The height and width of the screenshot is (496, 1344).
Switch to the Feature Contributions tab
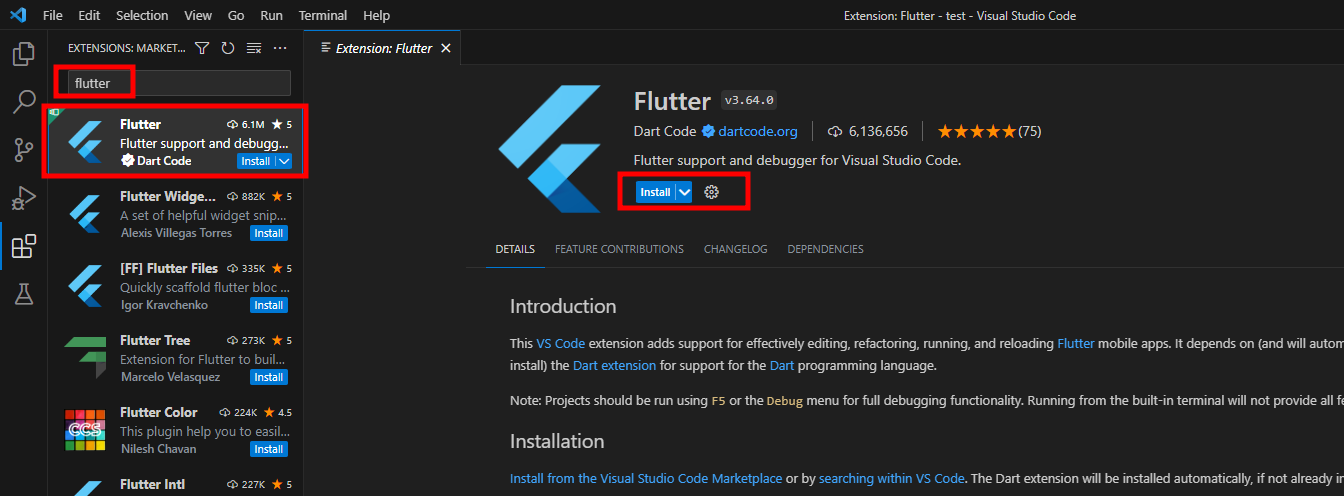pyautogui.click(x=619, y=249)
